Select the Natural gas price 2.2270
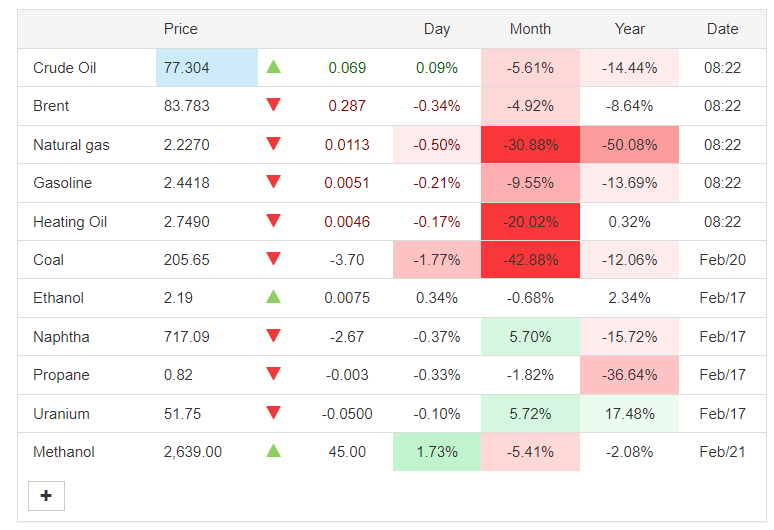 pos(187,145)
